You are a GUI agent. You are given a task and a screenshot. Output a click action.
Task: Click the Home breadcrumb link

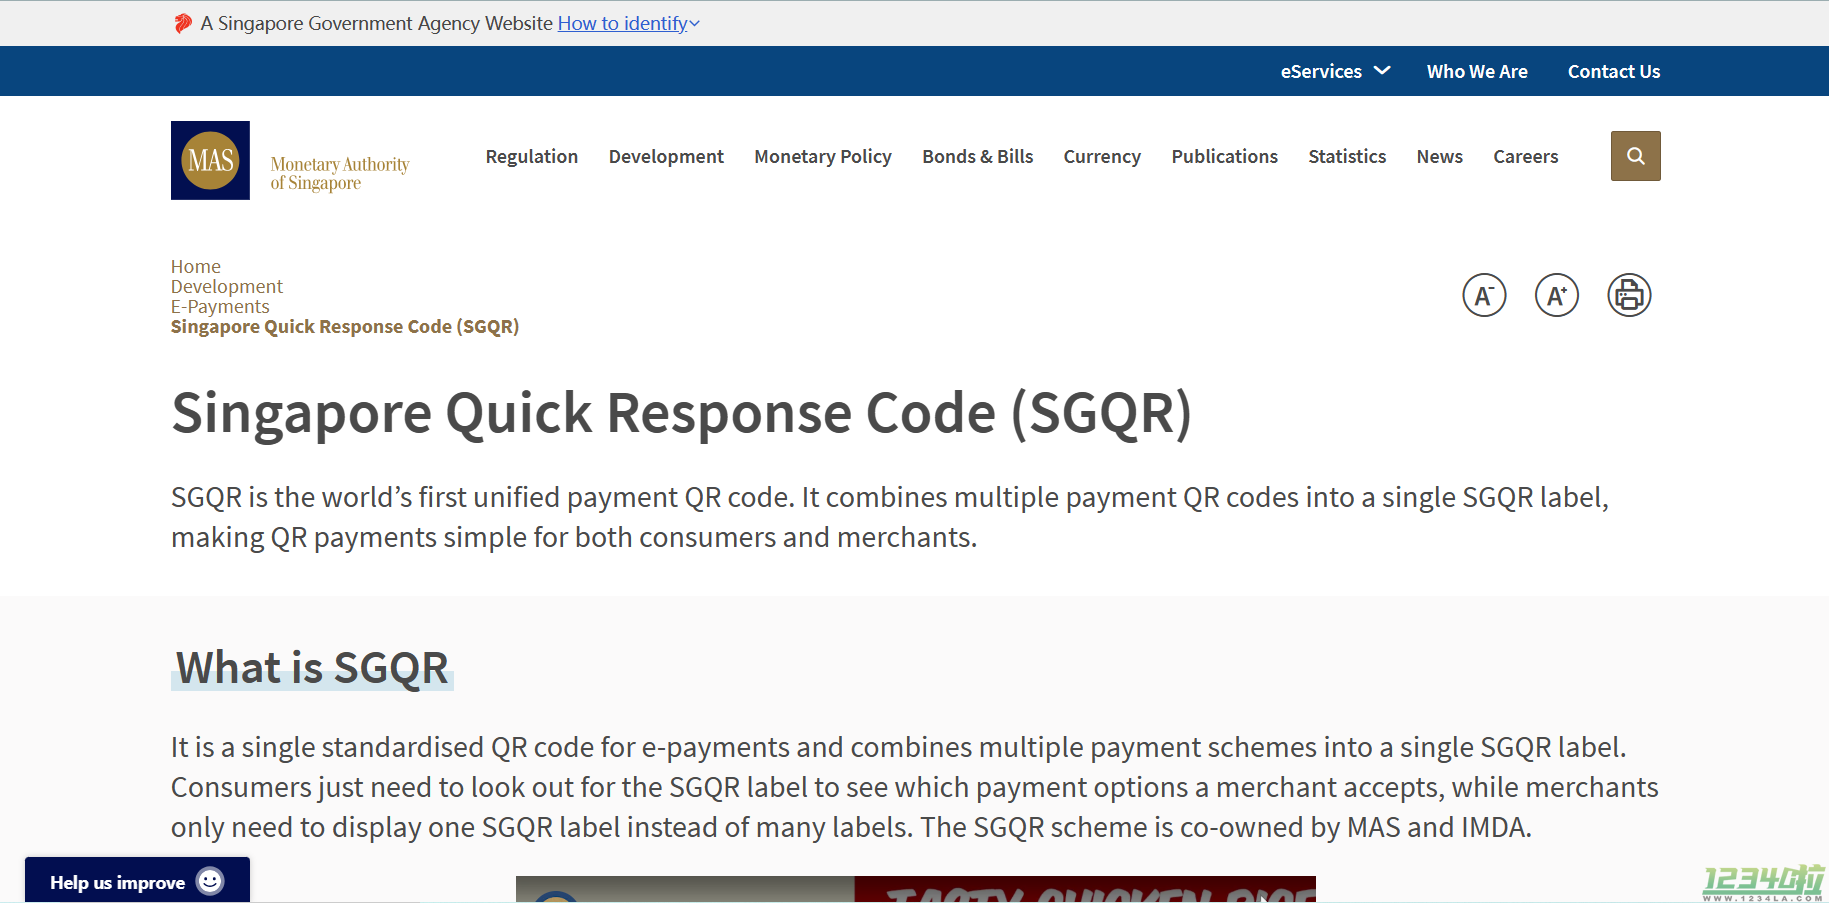coord(196,267)
